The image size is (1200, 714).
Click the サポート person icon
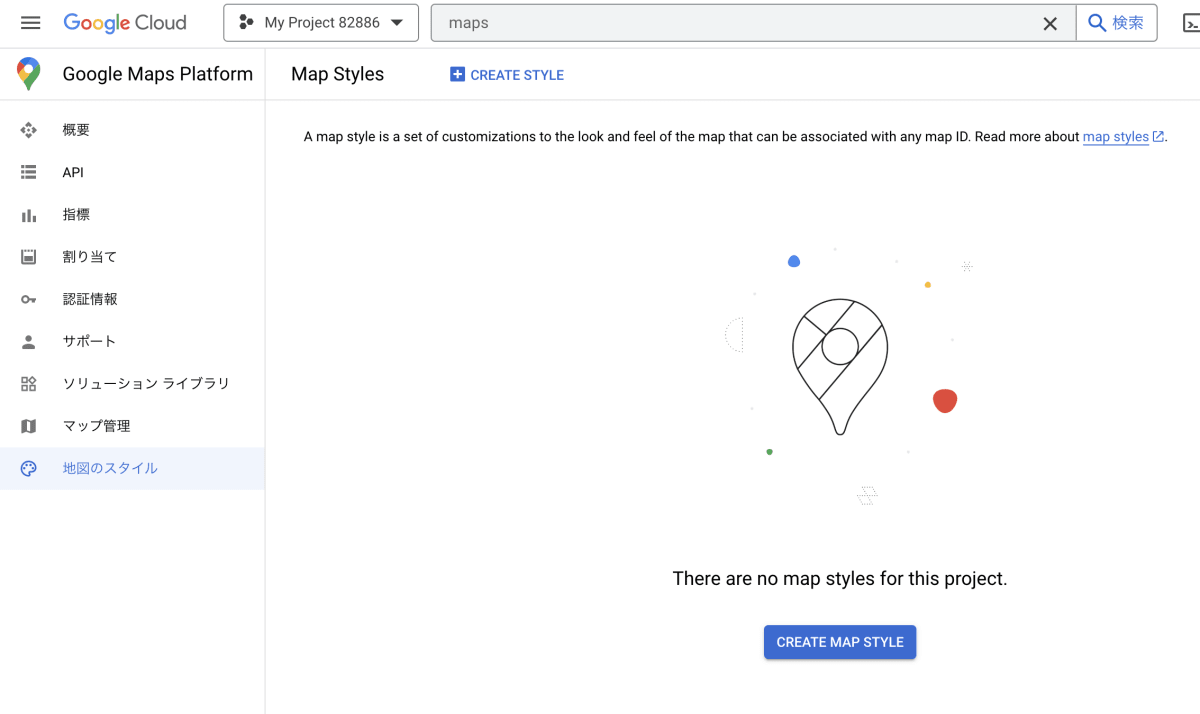click(x=29, y=341)
